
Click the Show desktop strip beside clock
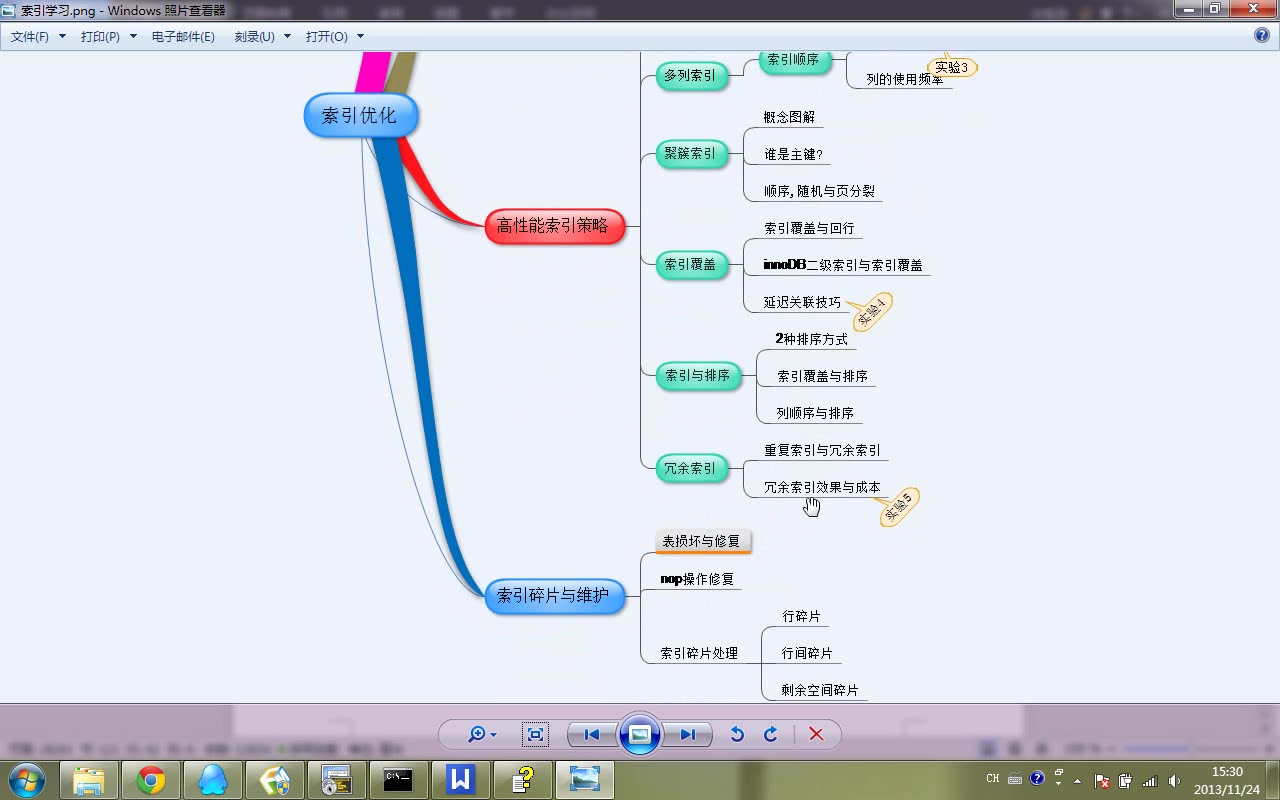click(1273, 780)
